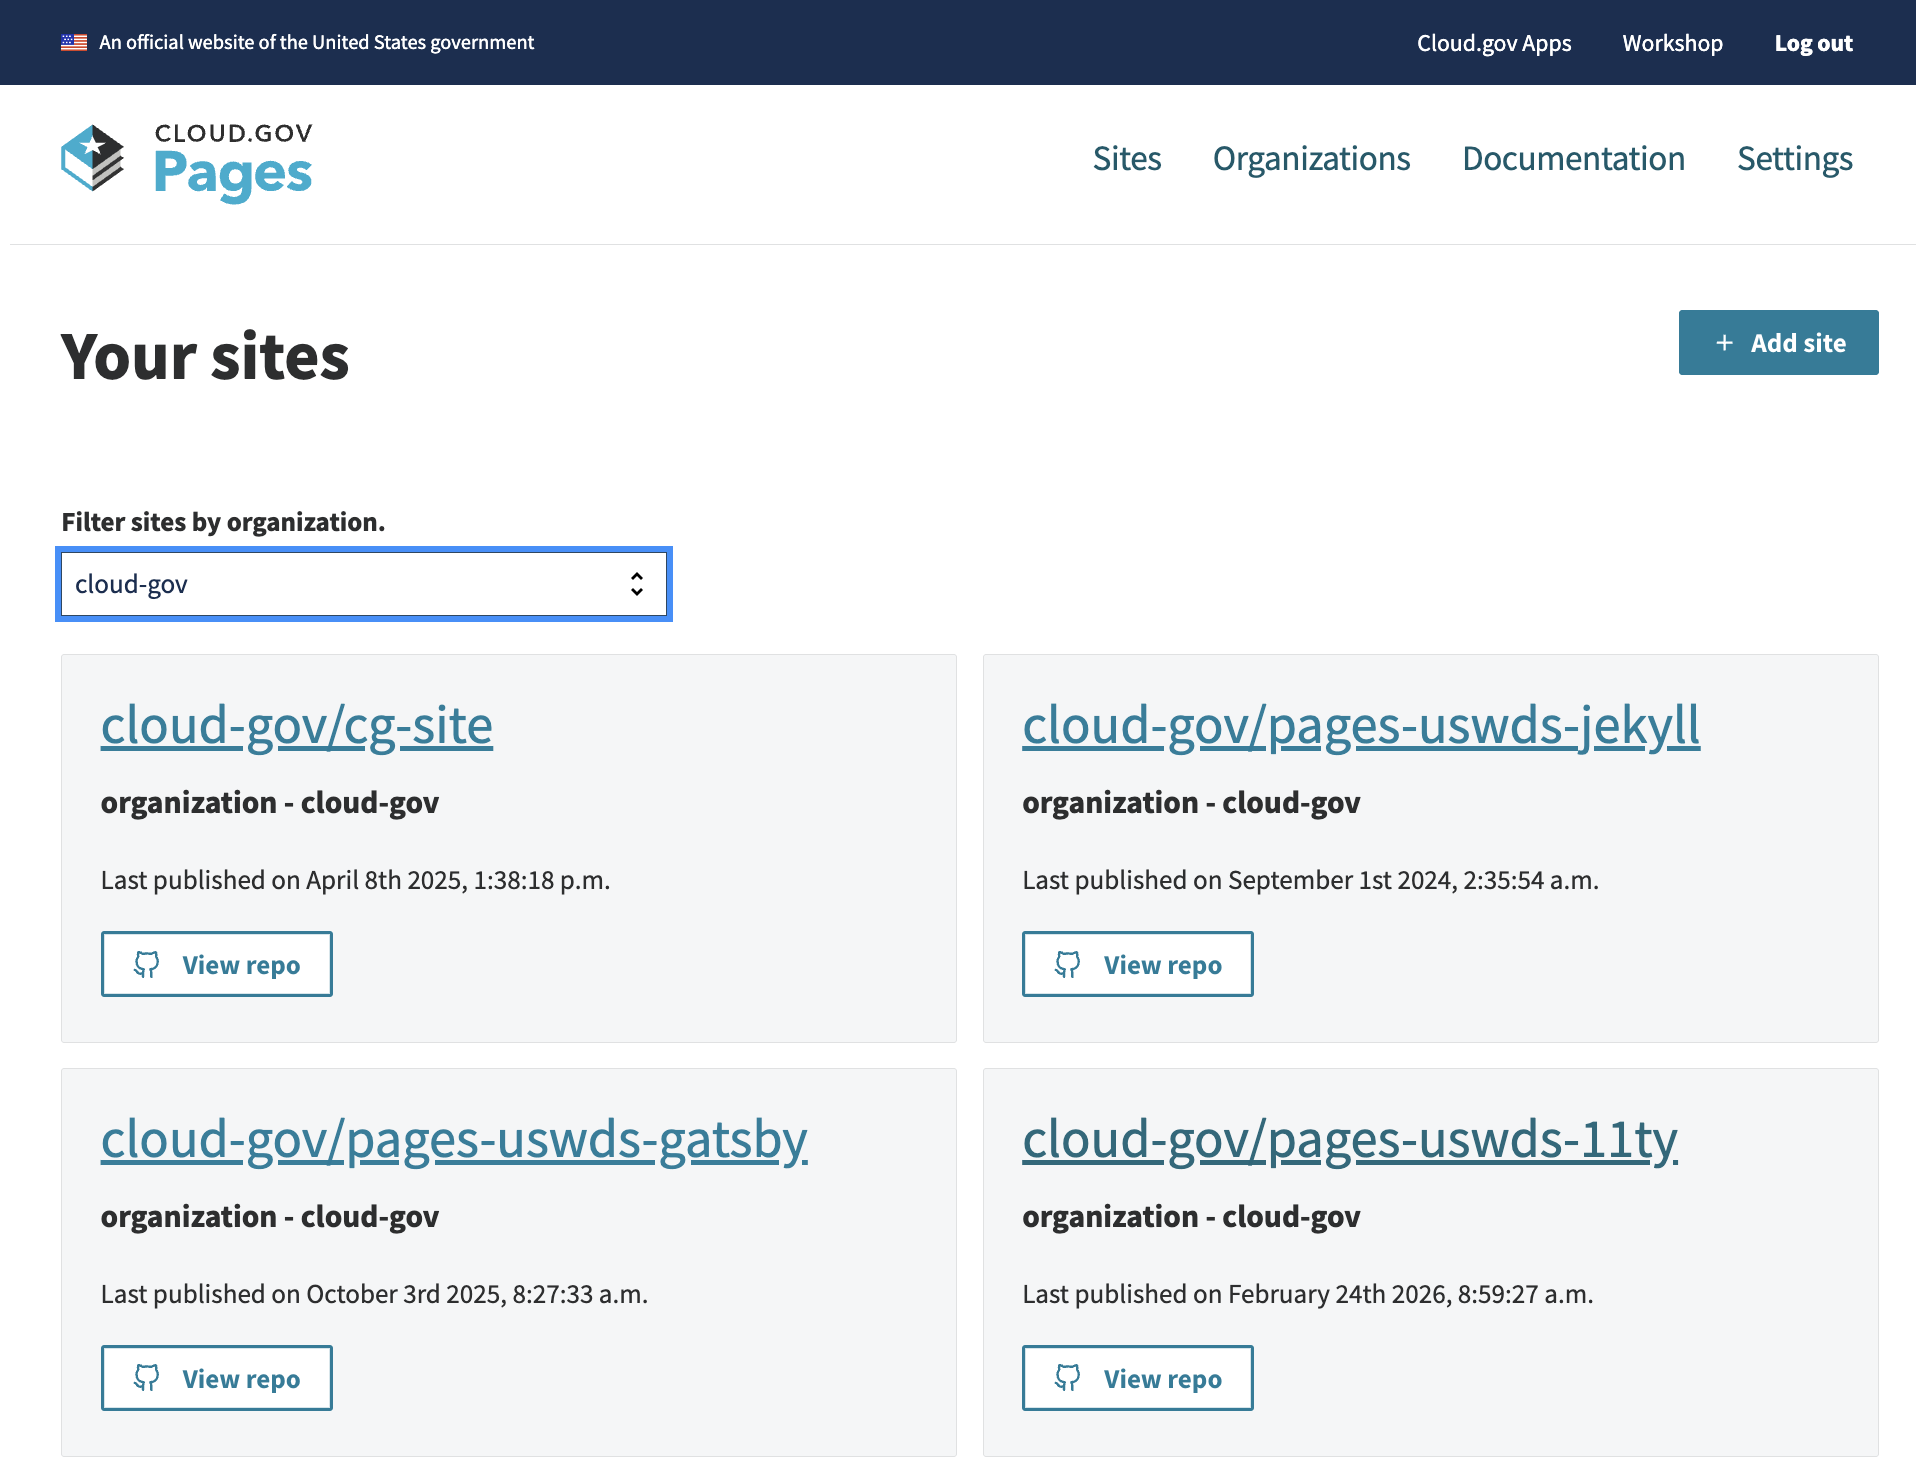Screen dimensions: 1916x1478
Task: View repo for pages-uswds-jekyll
Action: pyautogui.click(x=1138, y=964)
